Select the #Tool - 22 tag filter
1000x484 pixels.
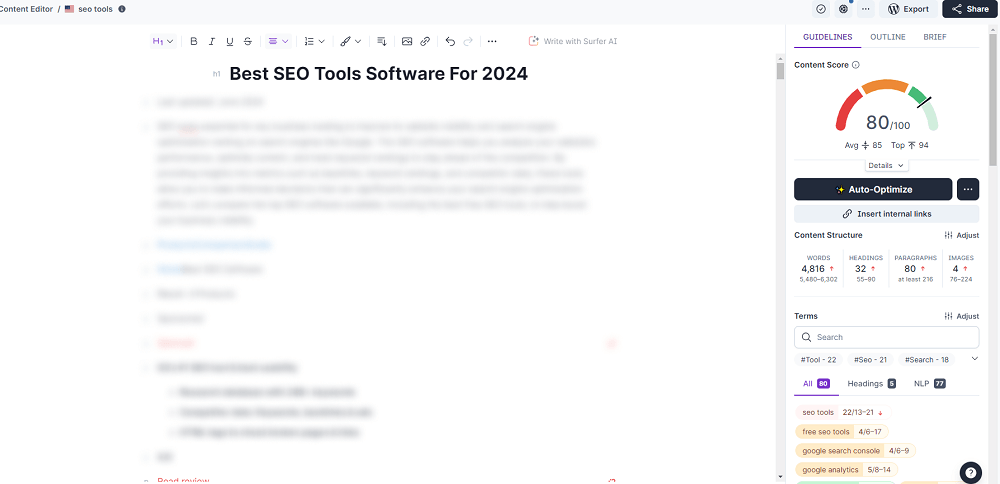818,360
